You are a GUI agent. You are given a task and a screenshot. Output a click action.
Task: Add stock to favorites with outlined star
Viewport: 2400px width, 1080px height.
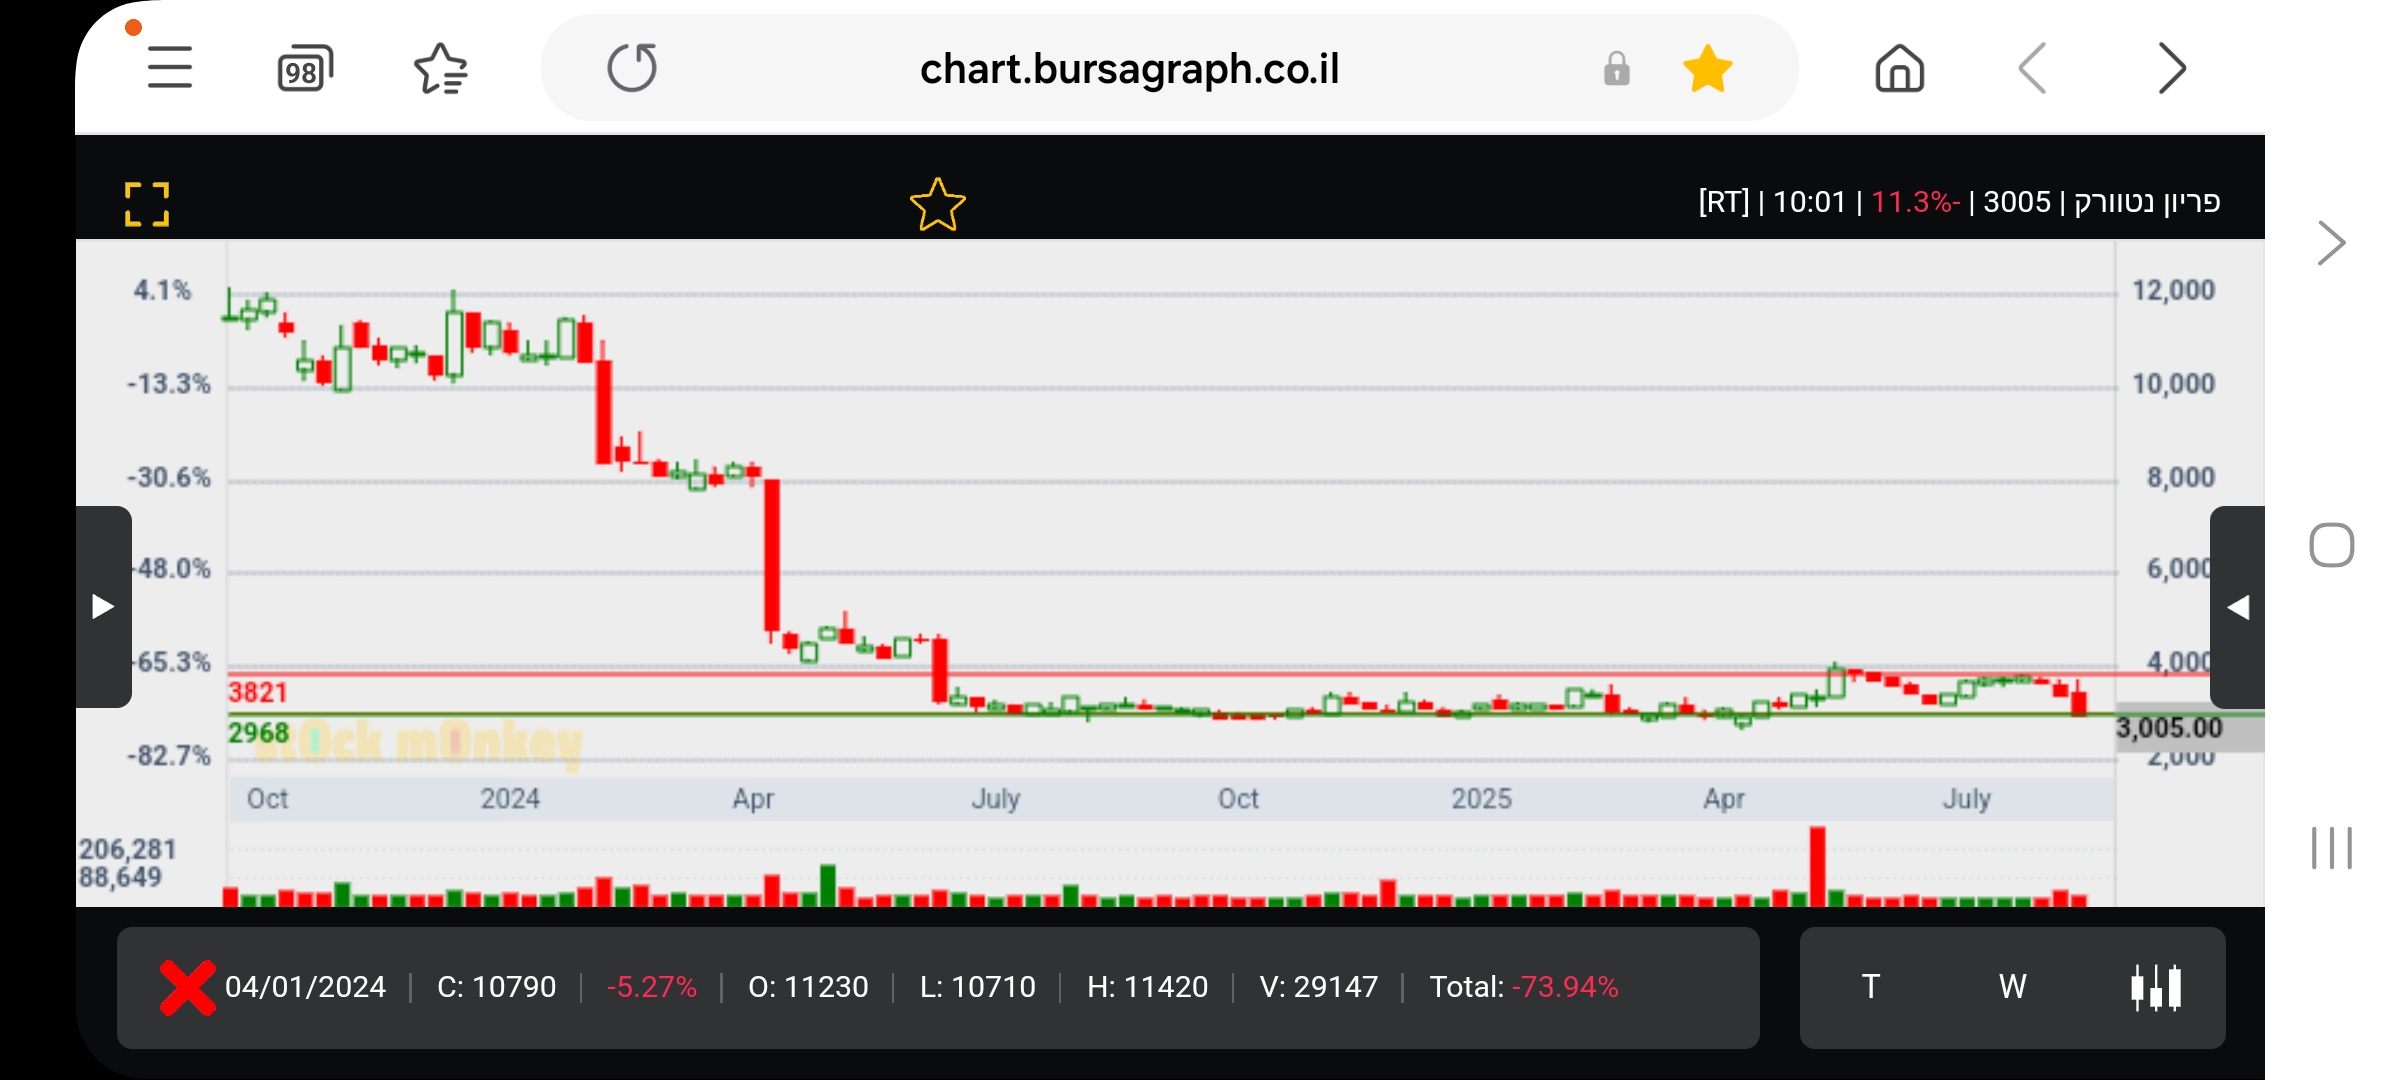coord(937,205)
